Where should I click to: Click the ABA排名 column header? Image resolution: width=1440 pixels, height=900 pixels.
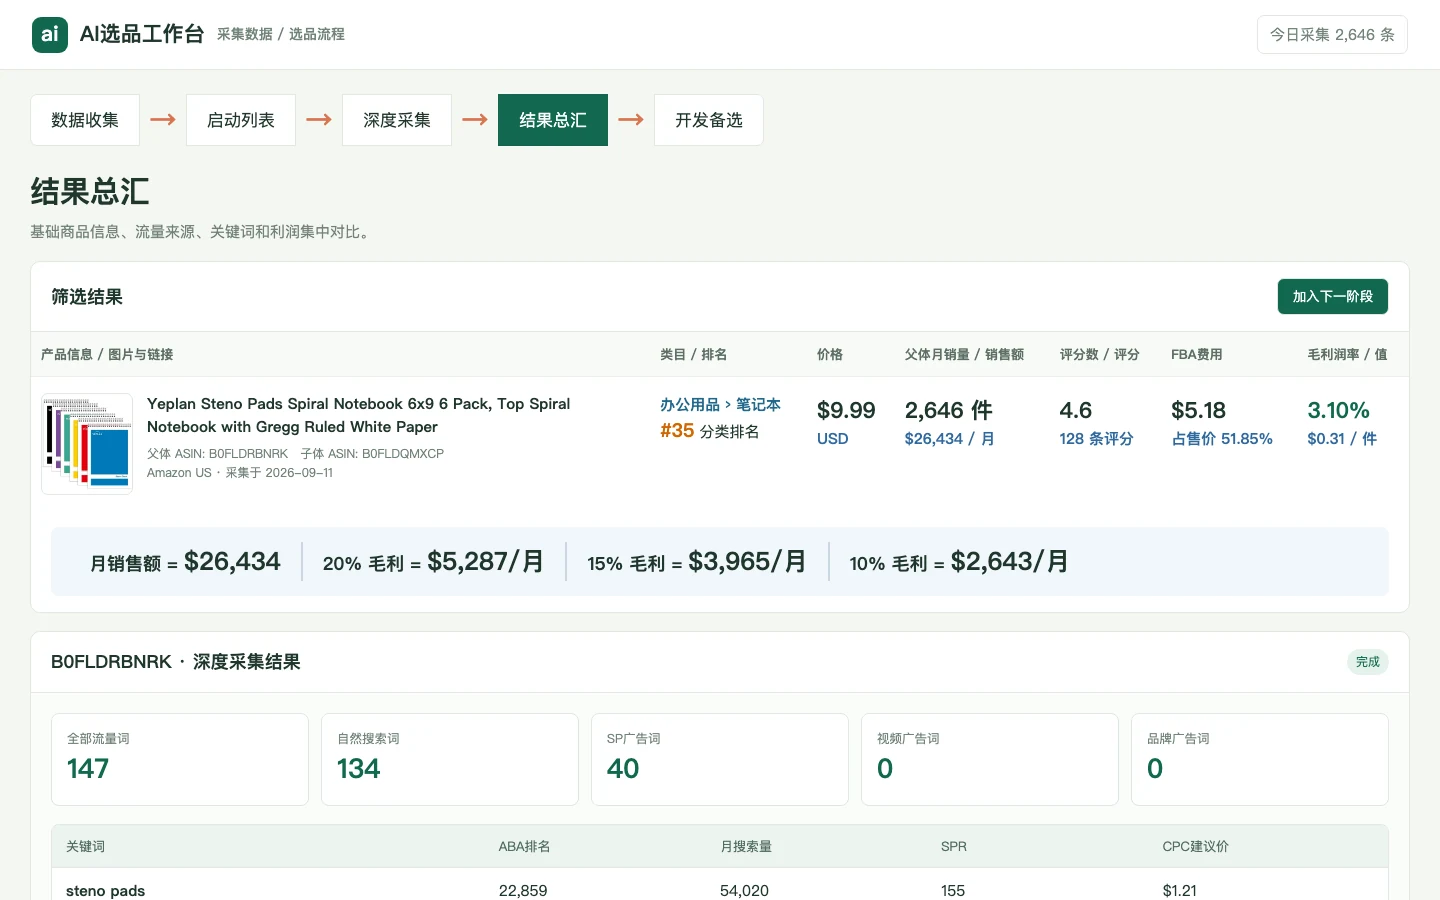(524, 846)
